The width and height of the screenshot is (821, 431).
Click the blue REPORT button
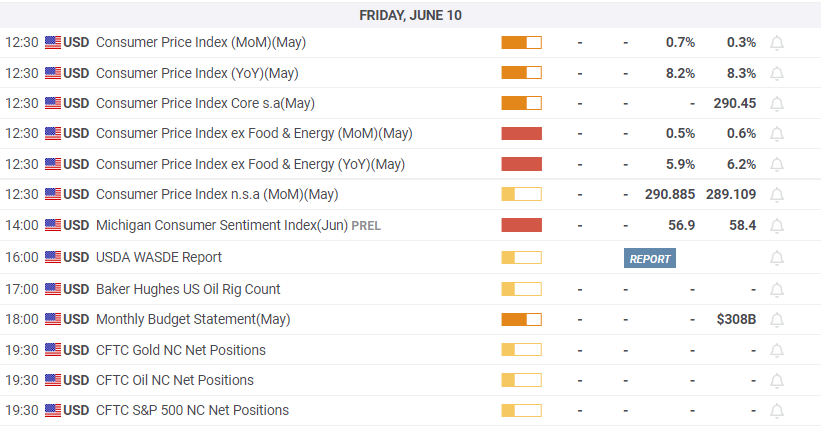point(650,259)
